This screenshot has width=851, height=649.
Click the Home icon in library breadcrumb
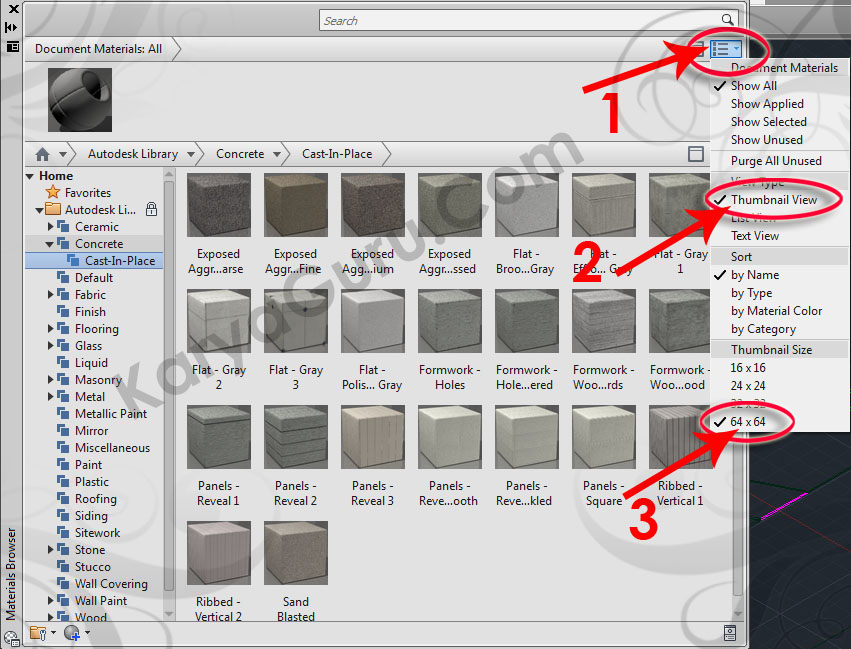point(42,154)
